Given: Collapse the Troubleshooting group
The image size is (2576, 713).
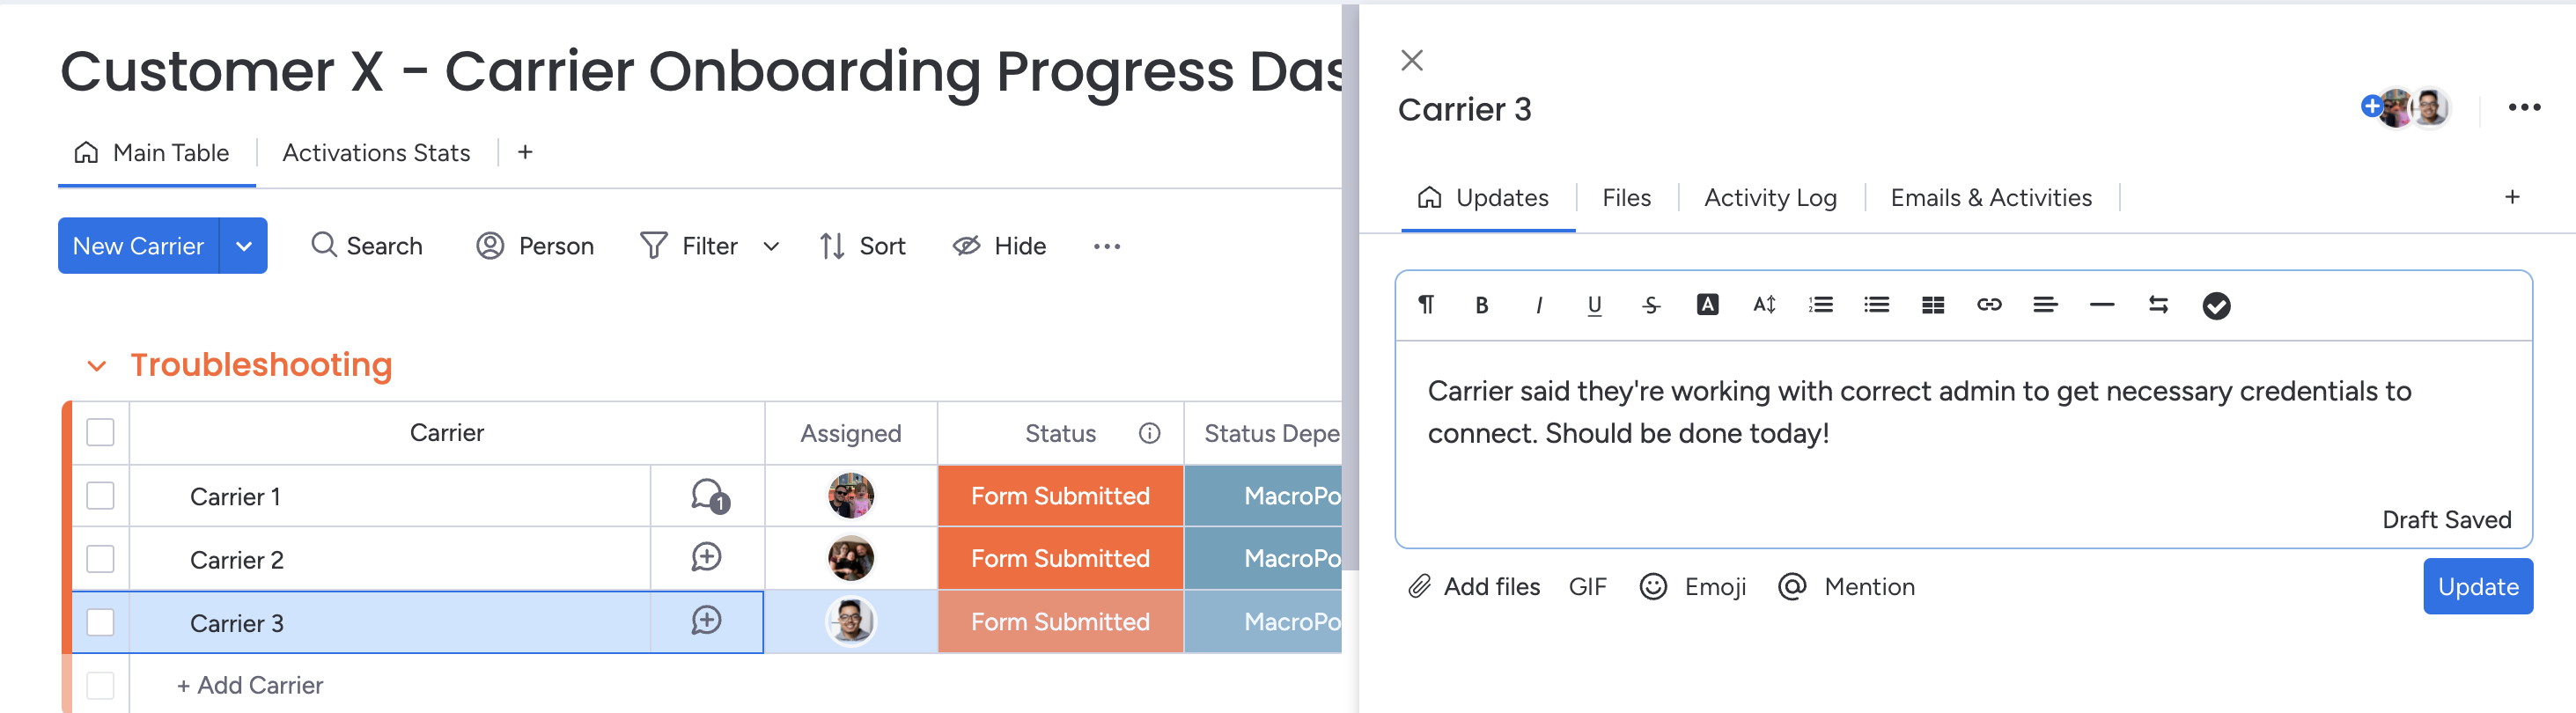Looking at the screenshot, I should [96, 366].
